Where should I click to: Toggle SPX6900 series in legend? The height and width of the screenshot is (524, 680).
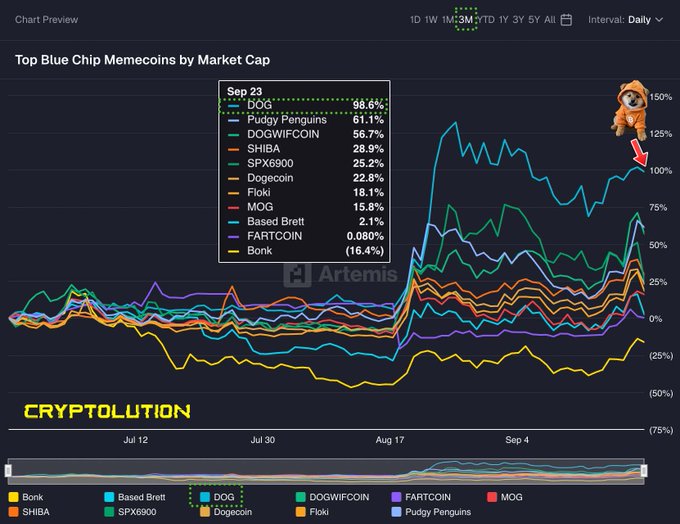pyautogui.click(x=131, y=512)
